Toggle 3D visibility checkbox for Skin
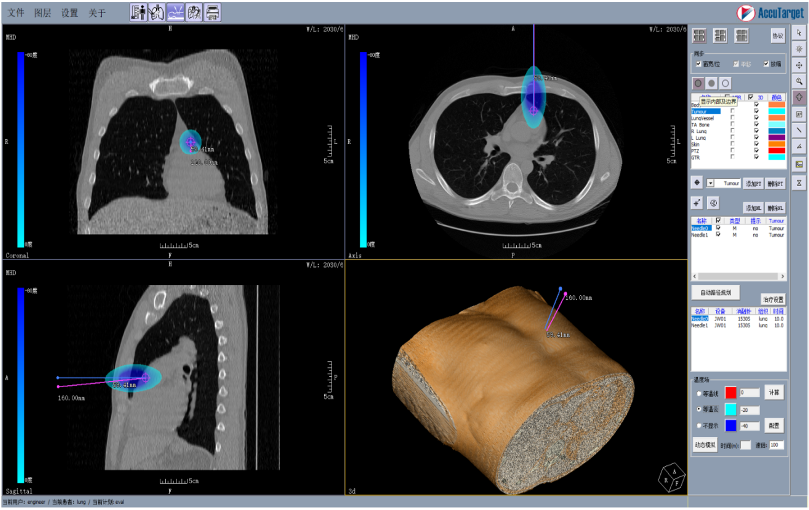This screenshot has height=510, width=809. (x=756, y=143)
